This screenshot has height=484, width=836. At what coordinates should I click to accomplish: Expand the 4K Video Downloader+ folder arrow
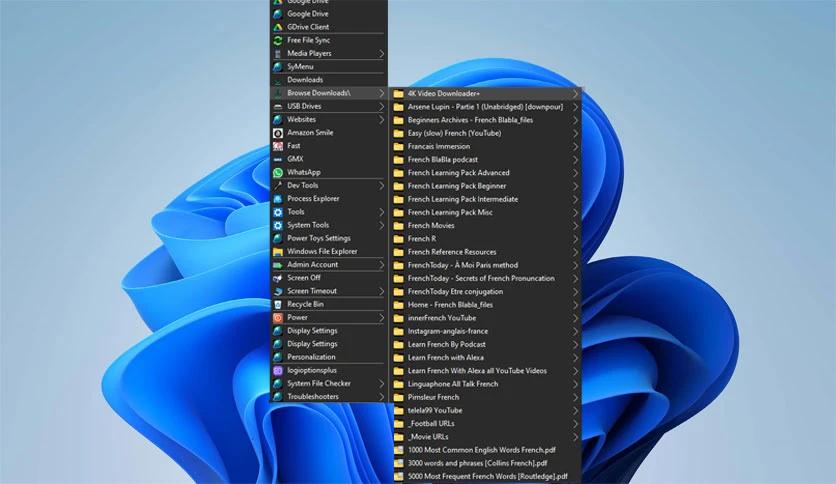(576, 94)
